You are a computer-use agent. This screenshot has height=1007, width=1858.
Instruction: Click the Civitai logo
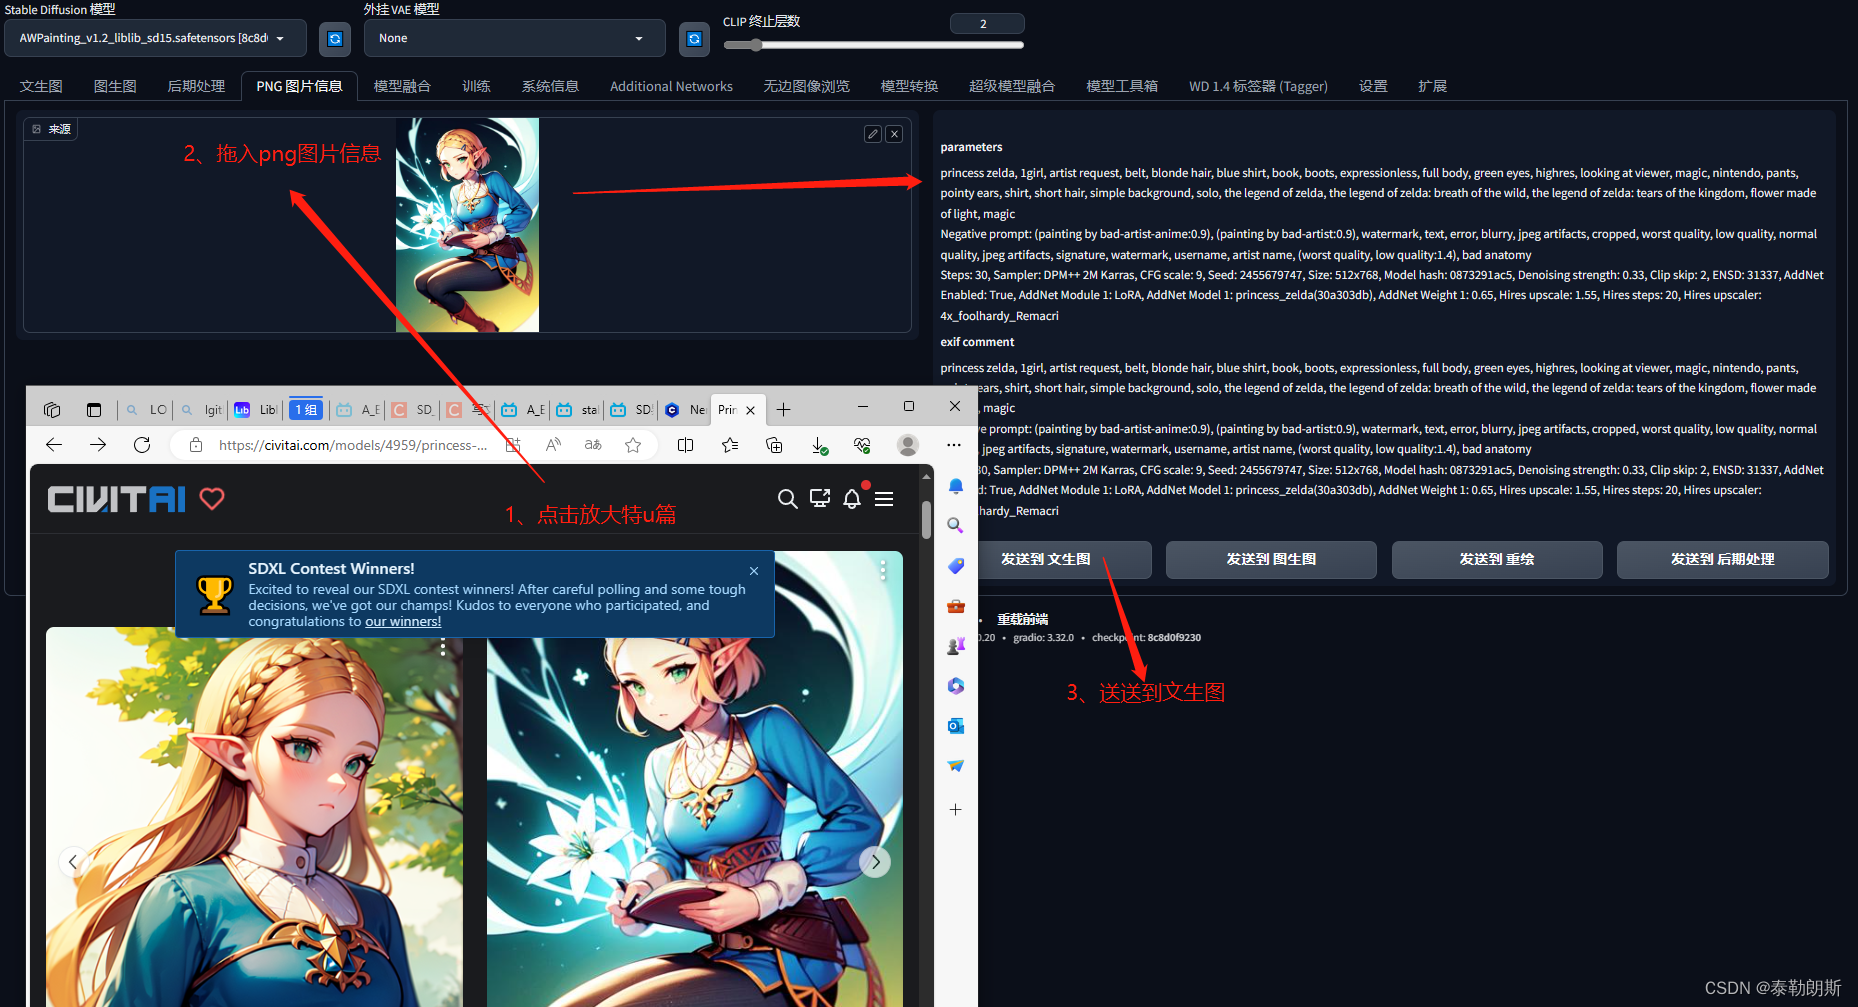(117, 499)
